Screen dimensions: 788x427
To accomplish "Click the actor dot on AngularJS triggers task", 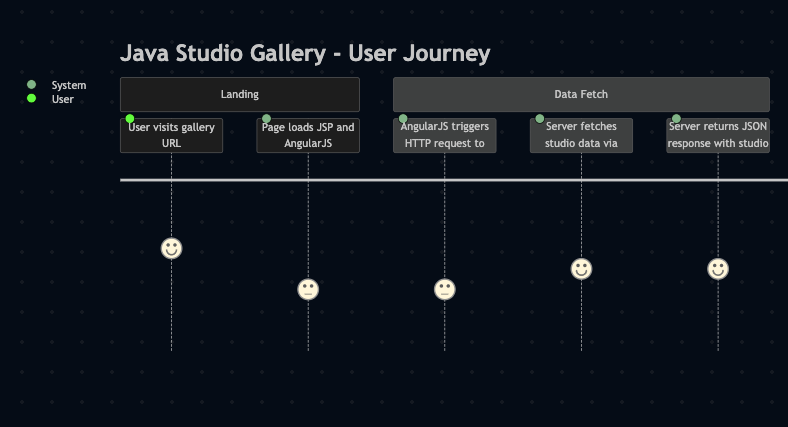I will [x=403, y=119].
